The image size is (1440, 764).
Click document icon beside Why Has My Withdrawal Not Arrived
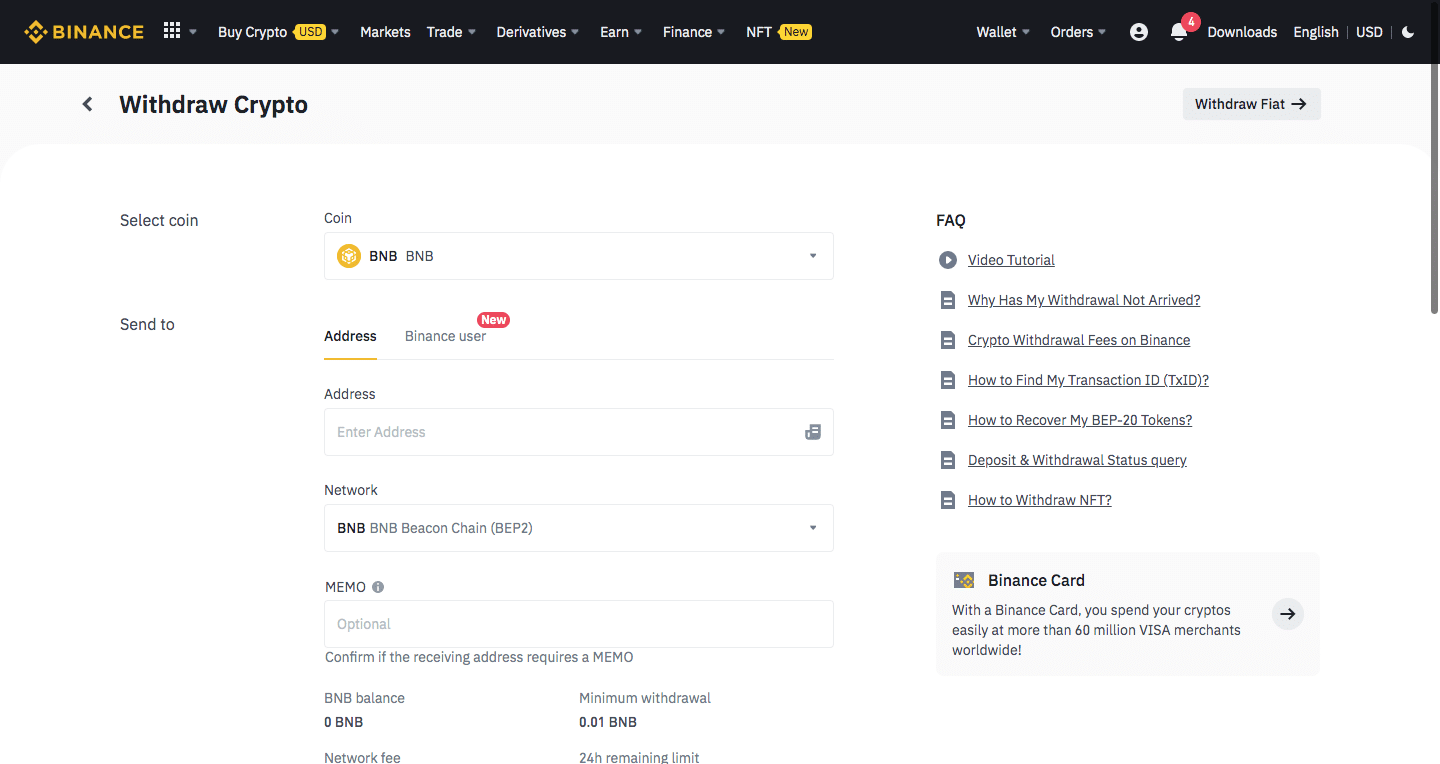pos(948,300)
